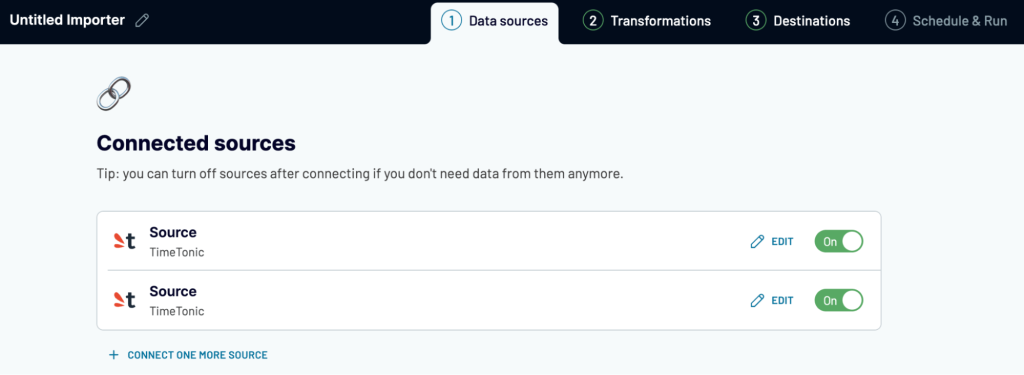
Task: Select the first Source row name
Action: (x=173, y=233)
